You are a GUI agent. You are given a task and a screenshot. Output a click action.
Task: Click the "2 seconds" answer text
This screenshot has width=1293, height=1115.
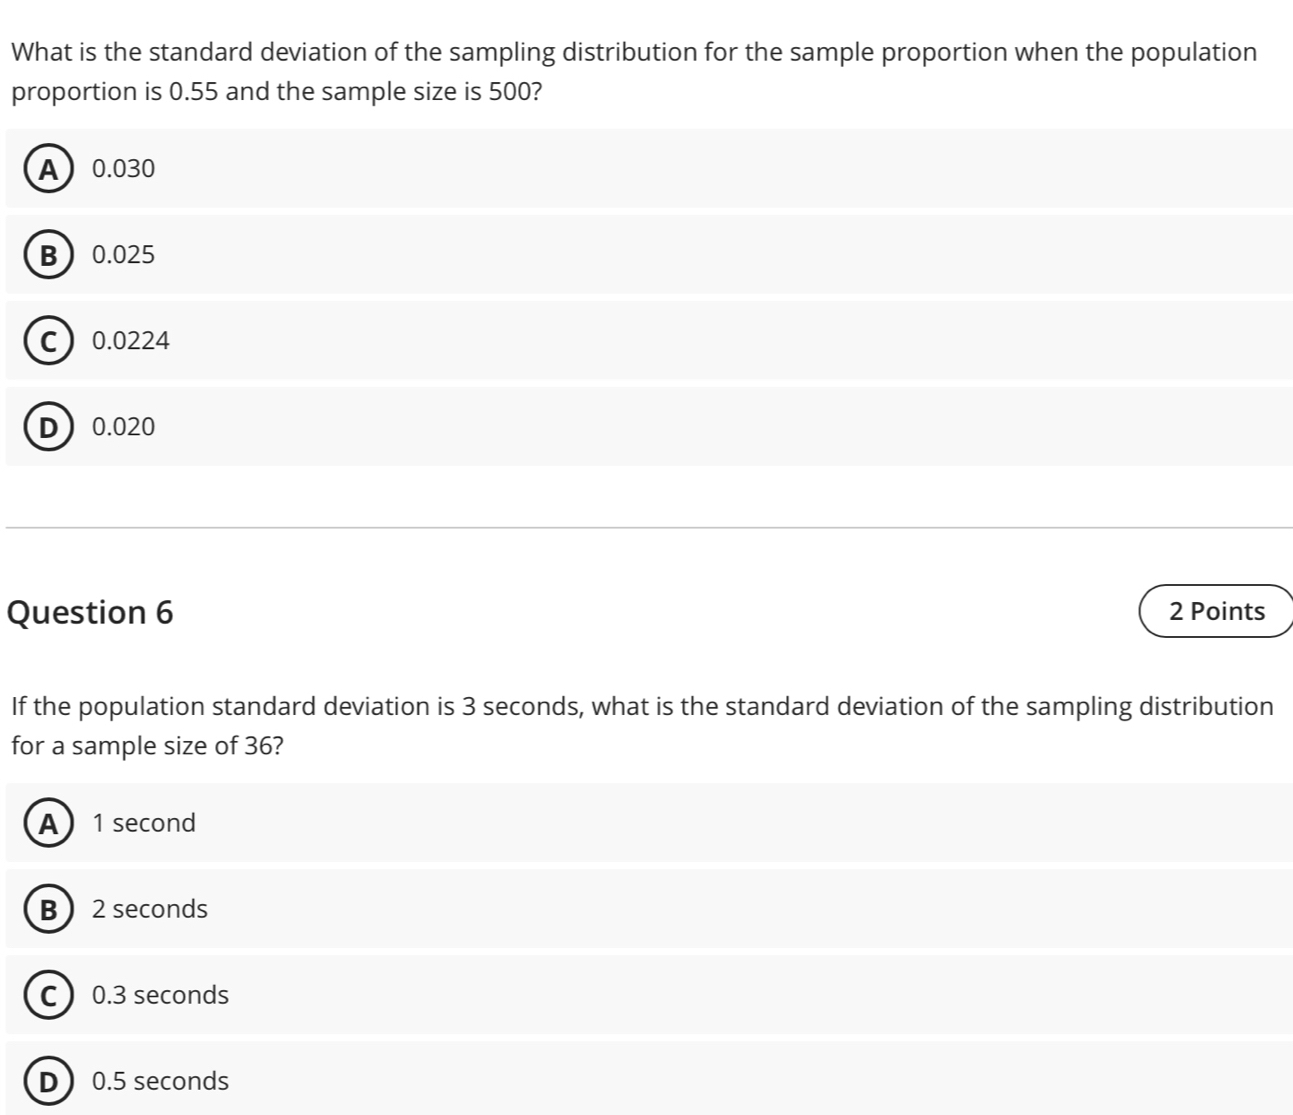pyautogui.click(x=150, y=909)
